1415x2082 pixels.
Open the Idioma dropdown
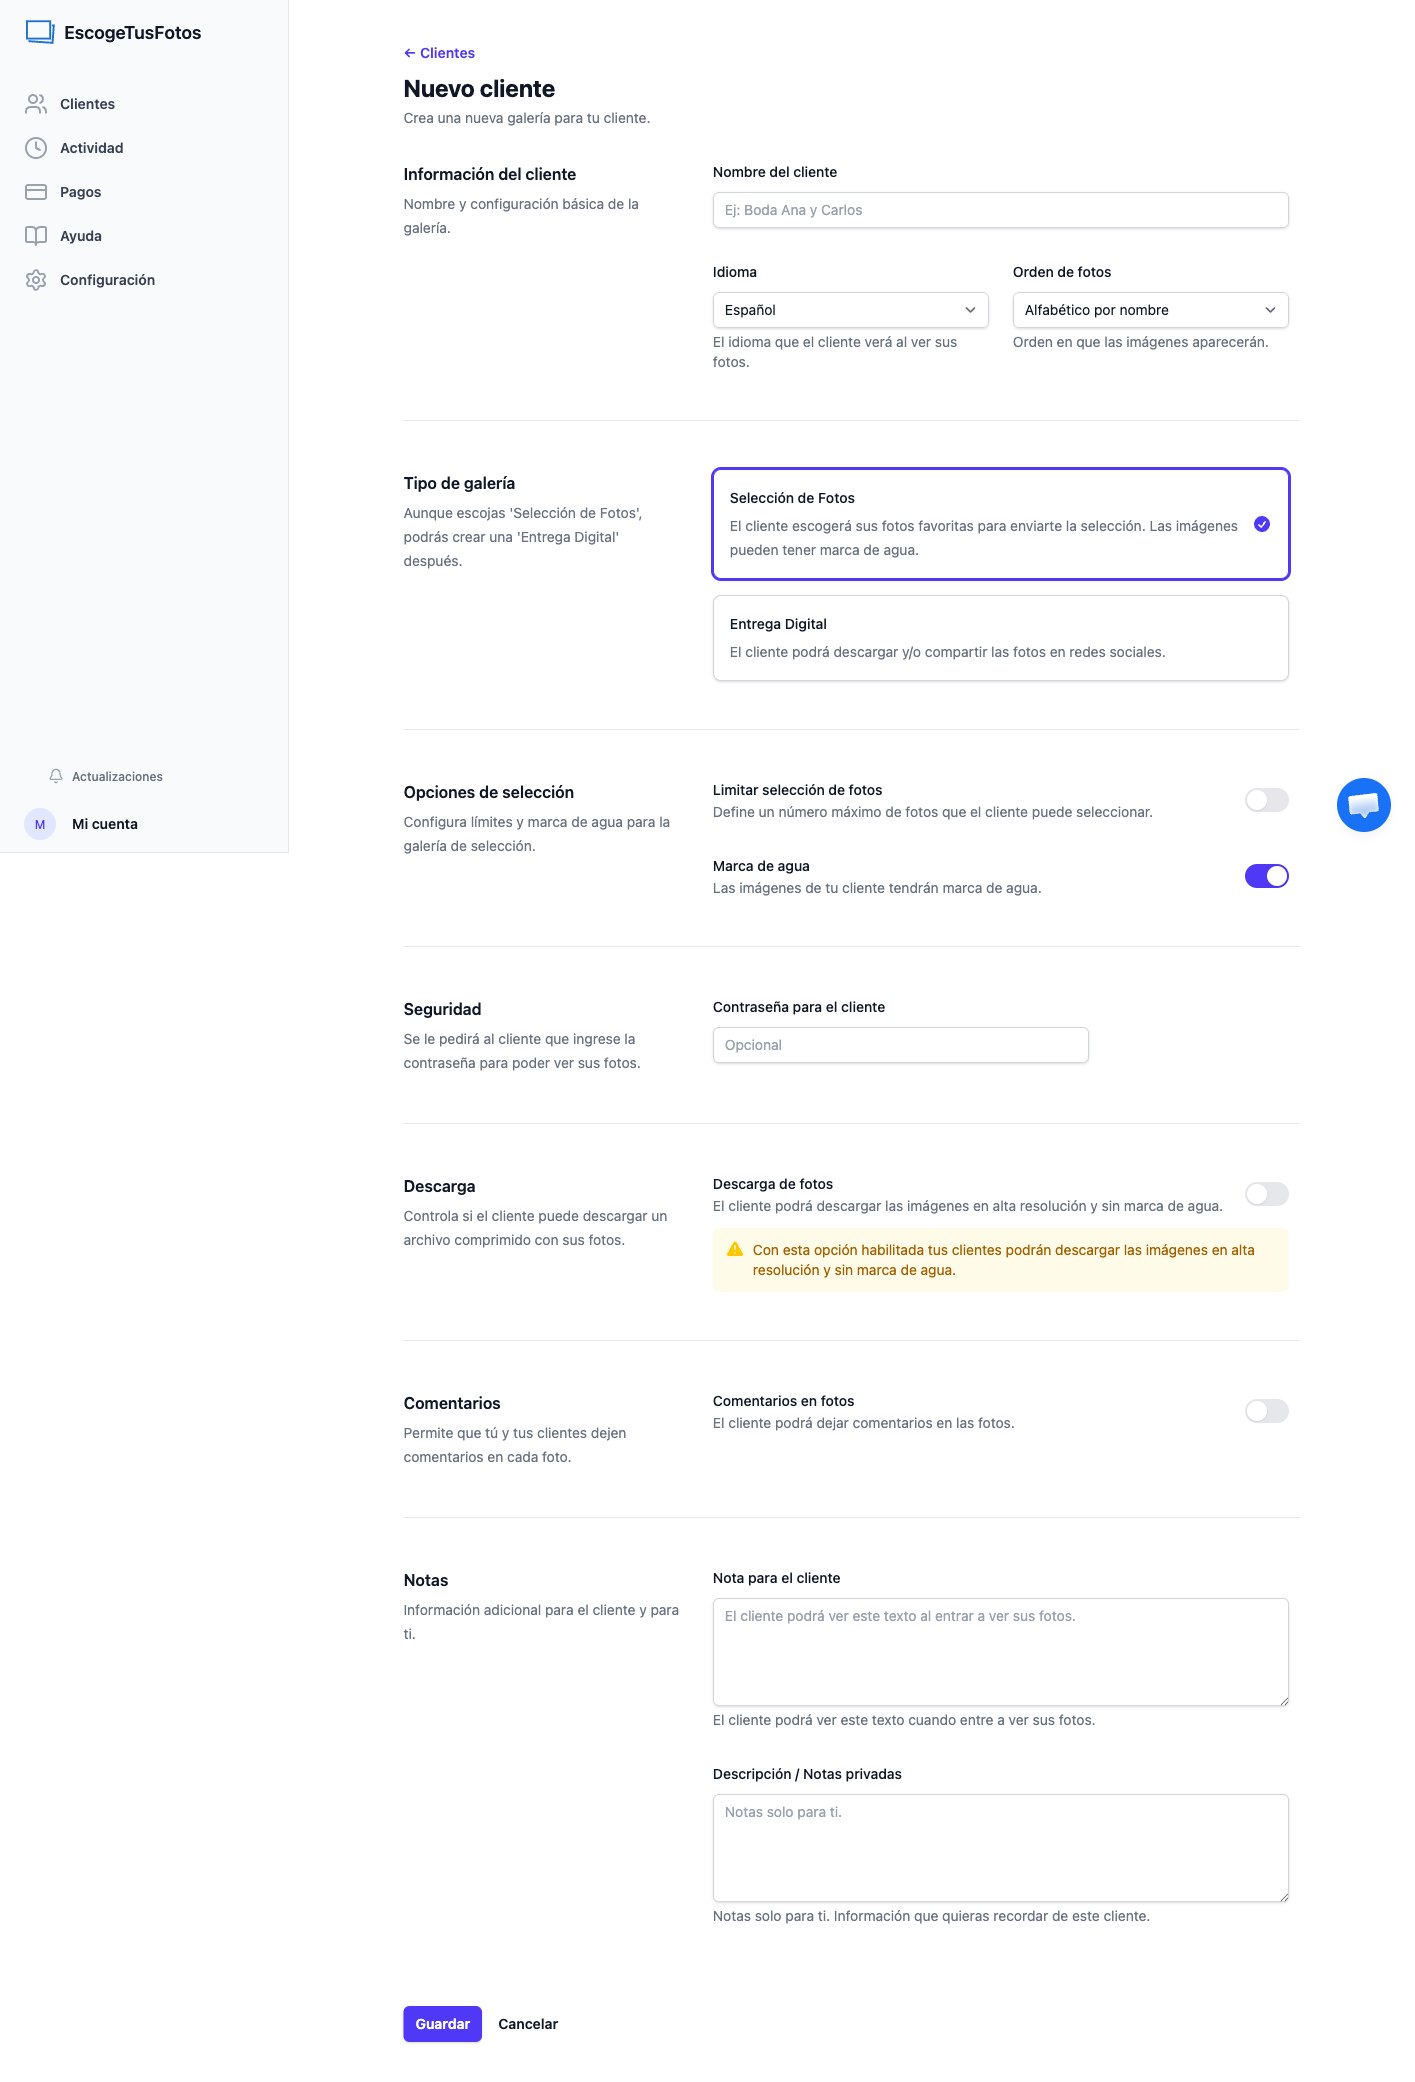pos(850,310)
